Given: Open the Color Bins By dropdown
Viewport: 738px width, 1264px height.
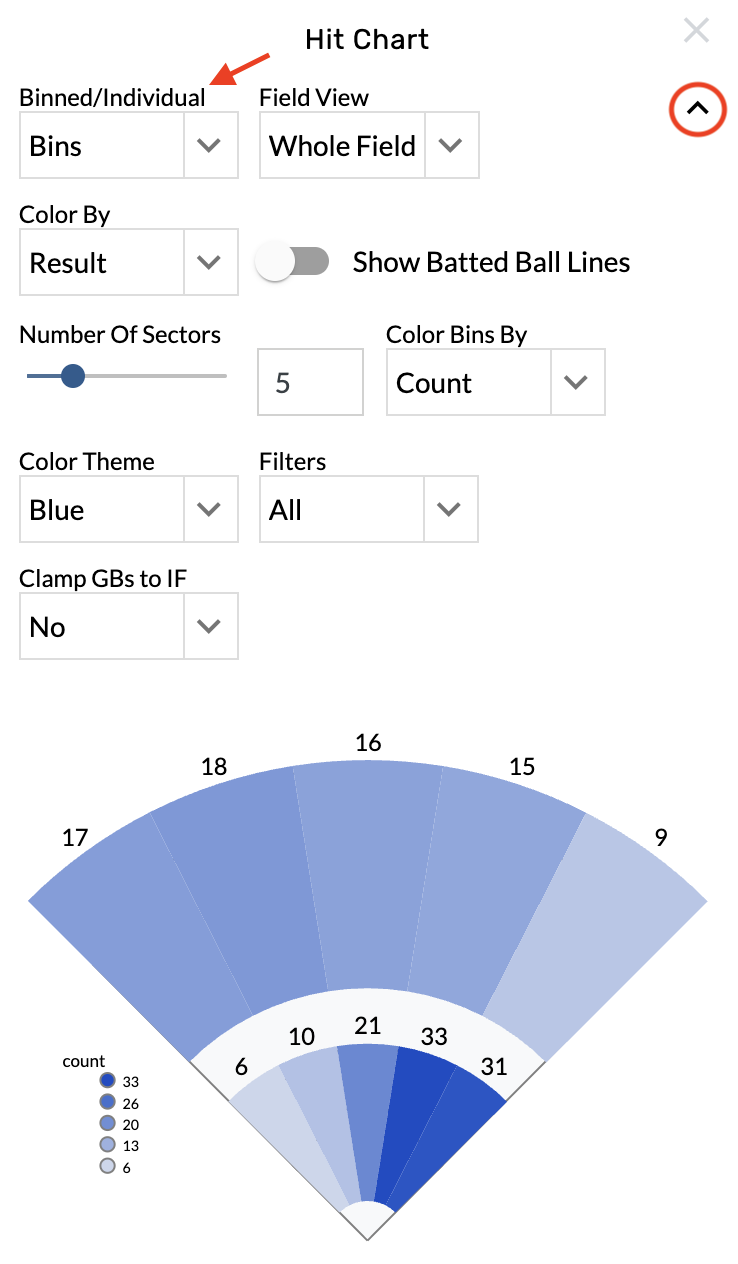Looking at the screenshot, I should click(x=496, y=382).
